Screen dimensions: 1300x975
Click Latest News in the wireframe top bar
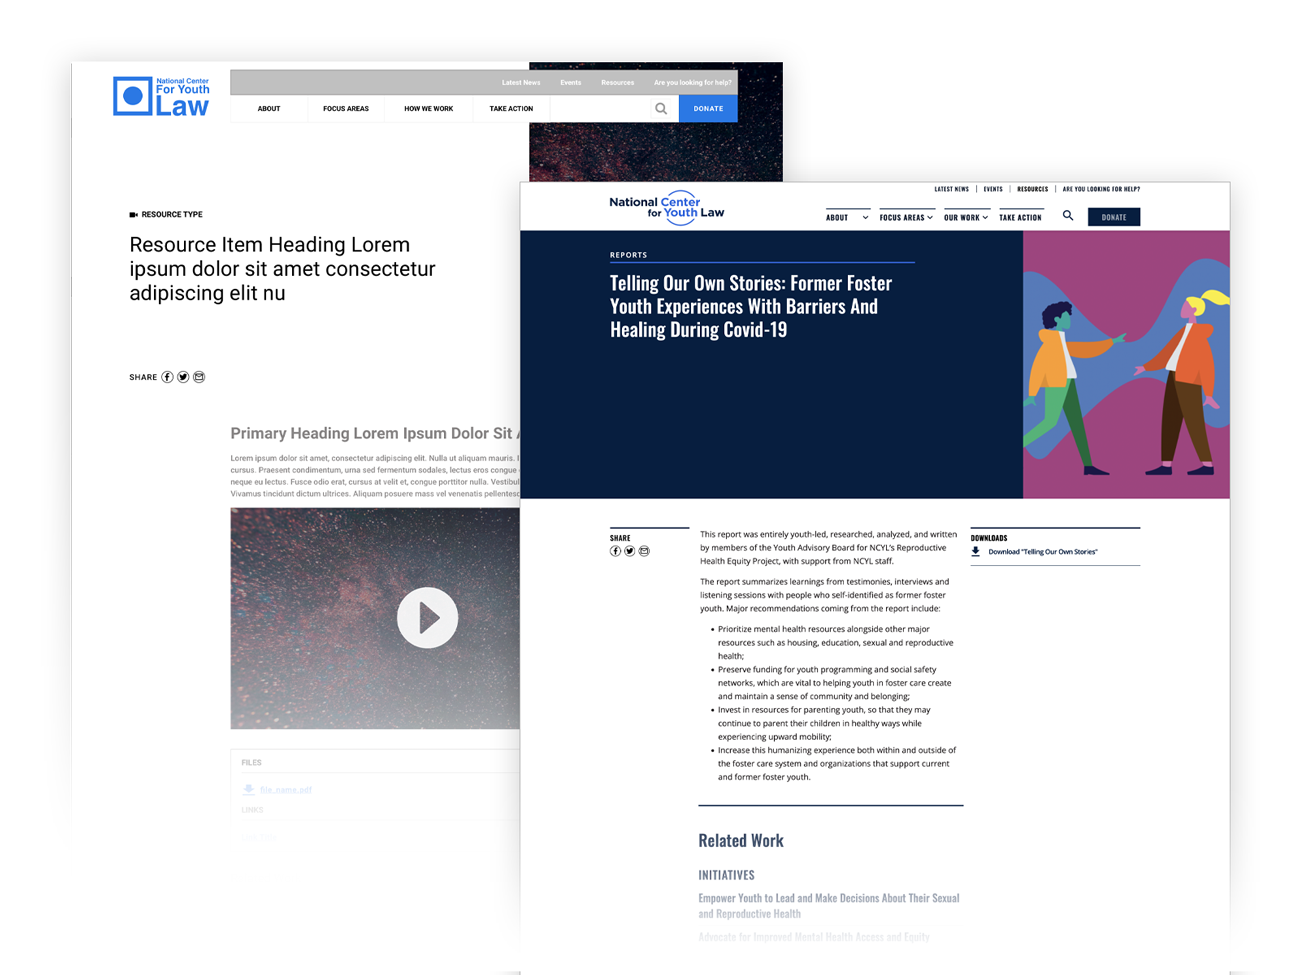click(521, 83)
